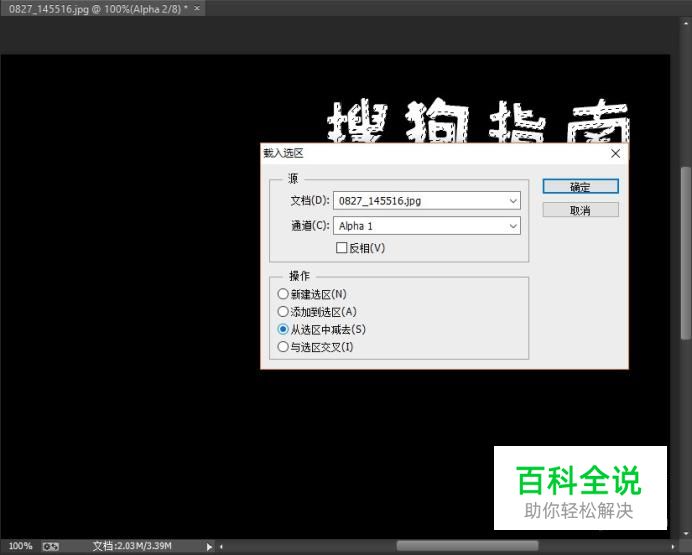The height and width of the screenshot is (555, 692).
Task: Click the status bar preview icon
Action: click(50, 547)
